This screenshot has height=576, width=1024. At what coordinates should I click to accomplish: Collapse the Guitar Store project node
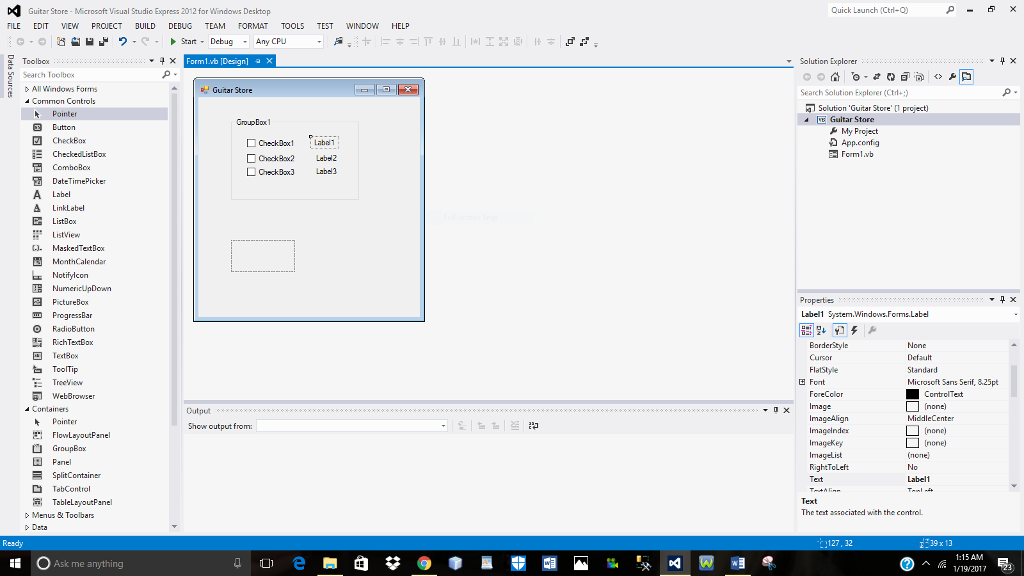tap(805, 119)
